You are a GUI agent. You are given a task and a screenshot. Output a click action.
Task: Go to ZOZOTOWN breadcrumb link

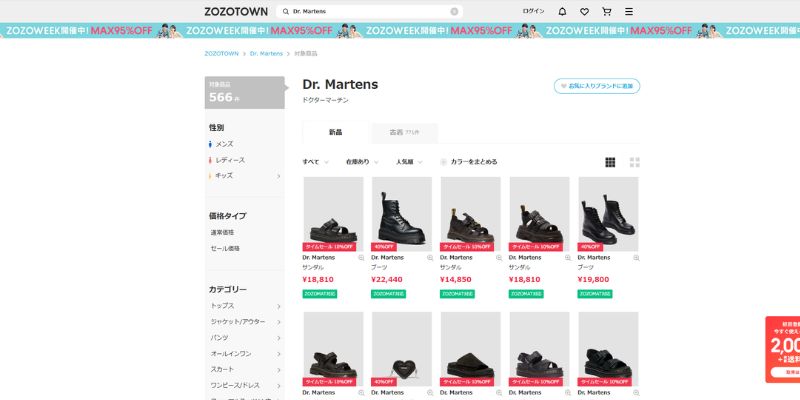tap(221, 54)
